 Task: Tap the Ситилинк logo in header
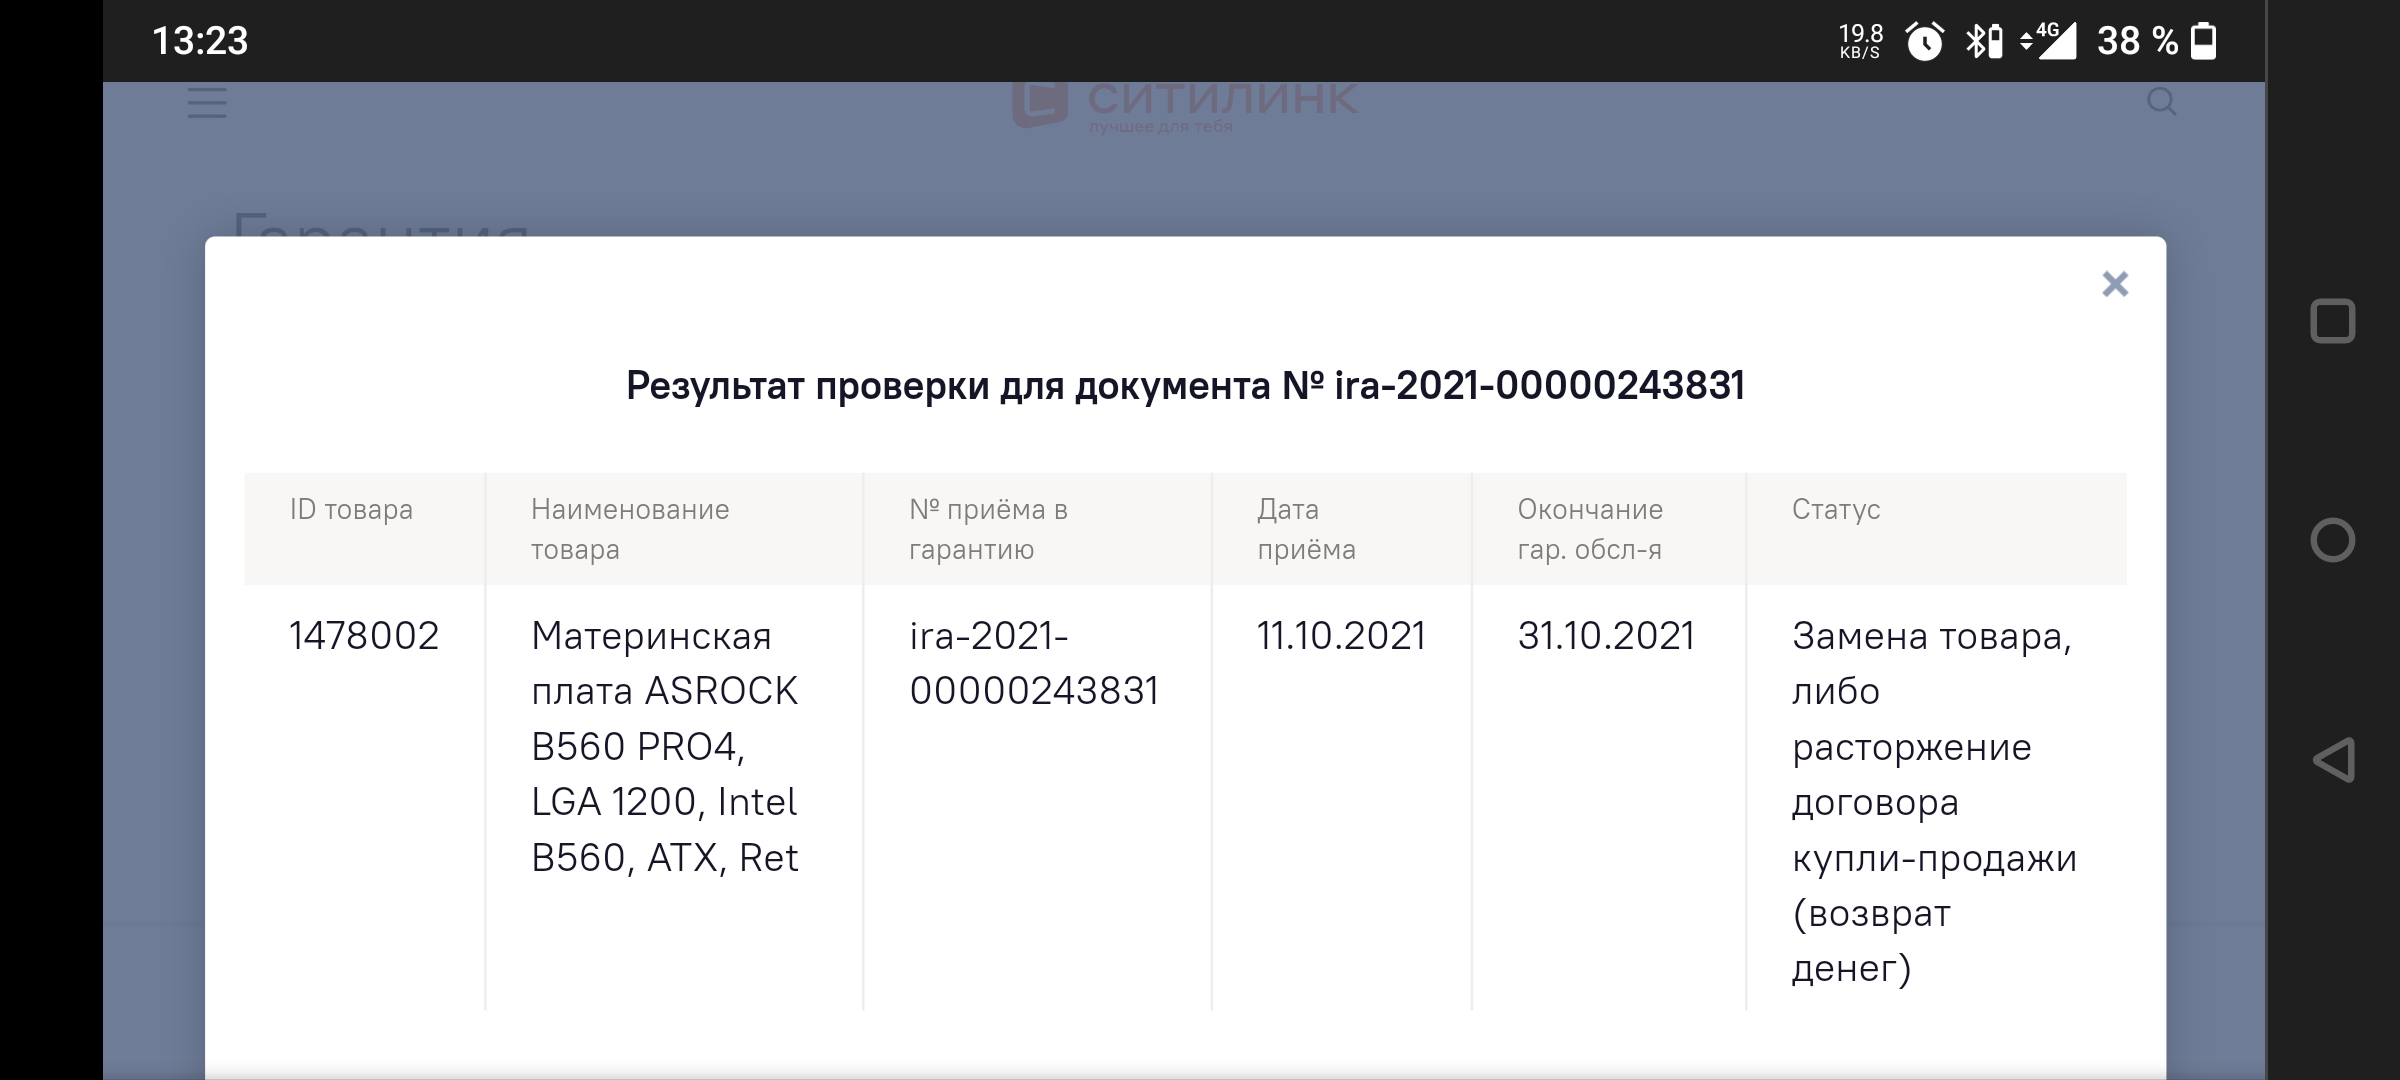1185,104
